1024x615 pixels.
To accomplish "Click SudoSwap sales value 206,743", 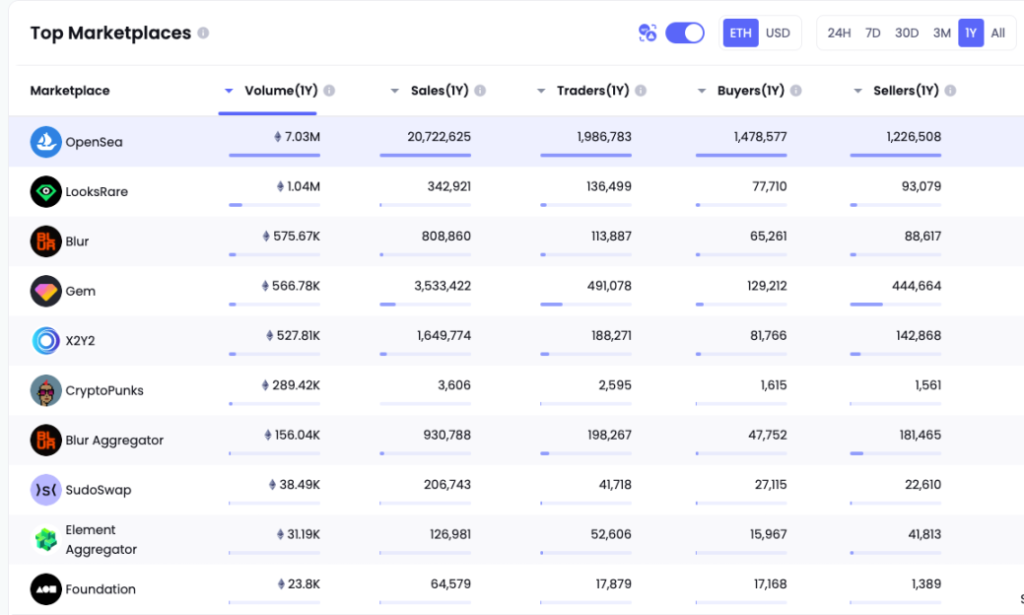I will [x=447, y=484].
